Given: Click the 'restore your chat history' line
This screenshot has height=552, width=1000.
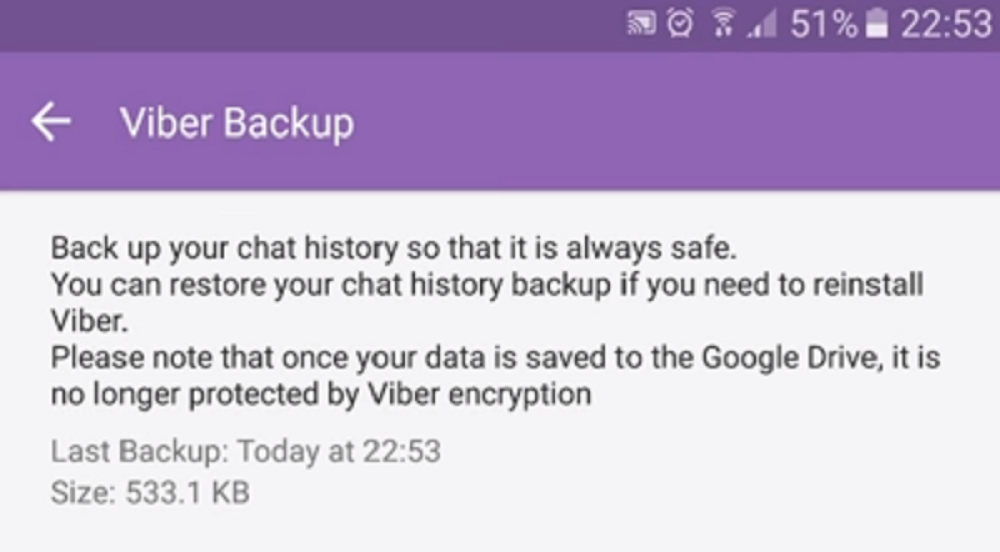Looking at the screenshot, I should pos(486,284).
